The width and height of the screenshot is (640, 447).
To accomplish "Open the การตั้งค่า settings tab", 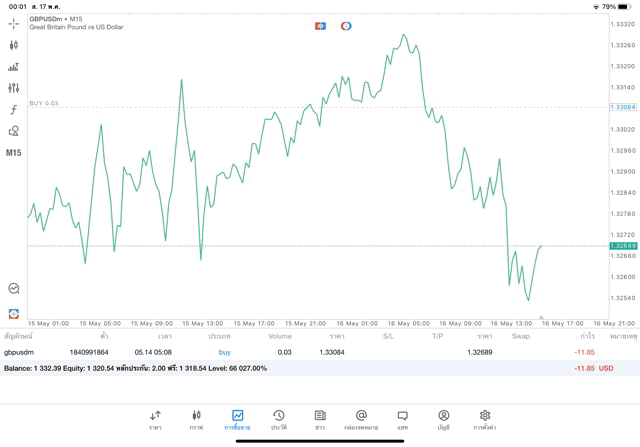I will pos(485,419).
